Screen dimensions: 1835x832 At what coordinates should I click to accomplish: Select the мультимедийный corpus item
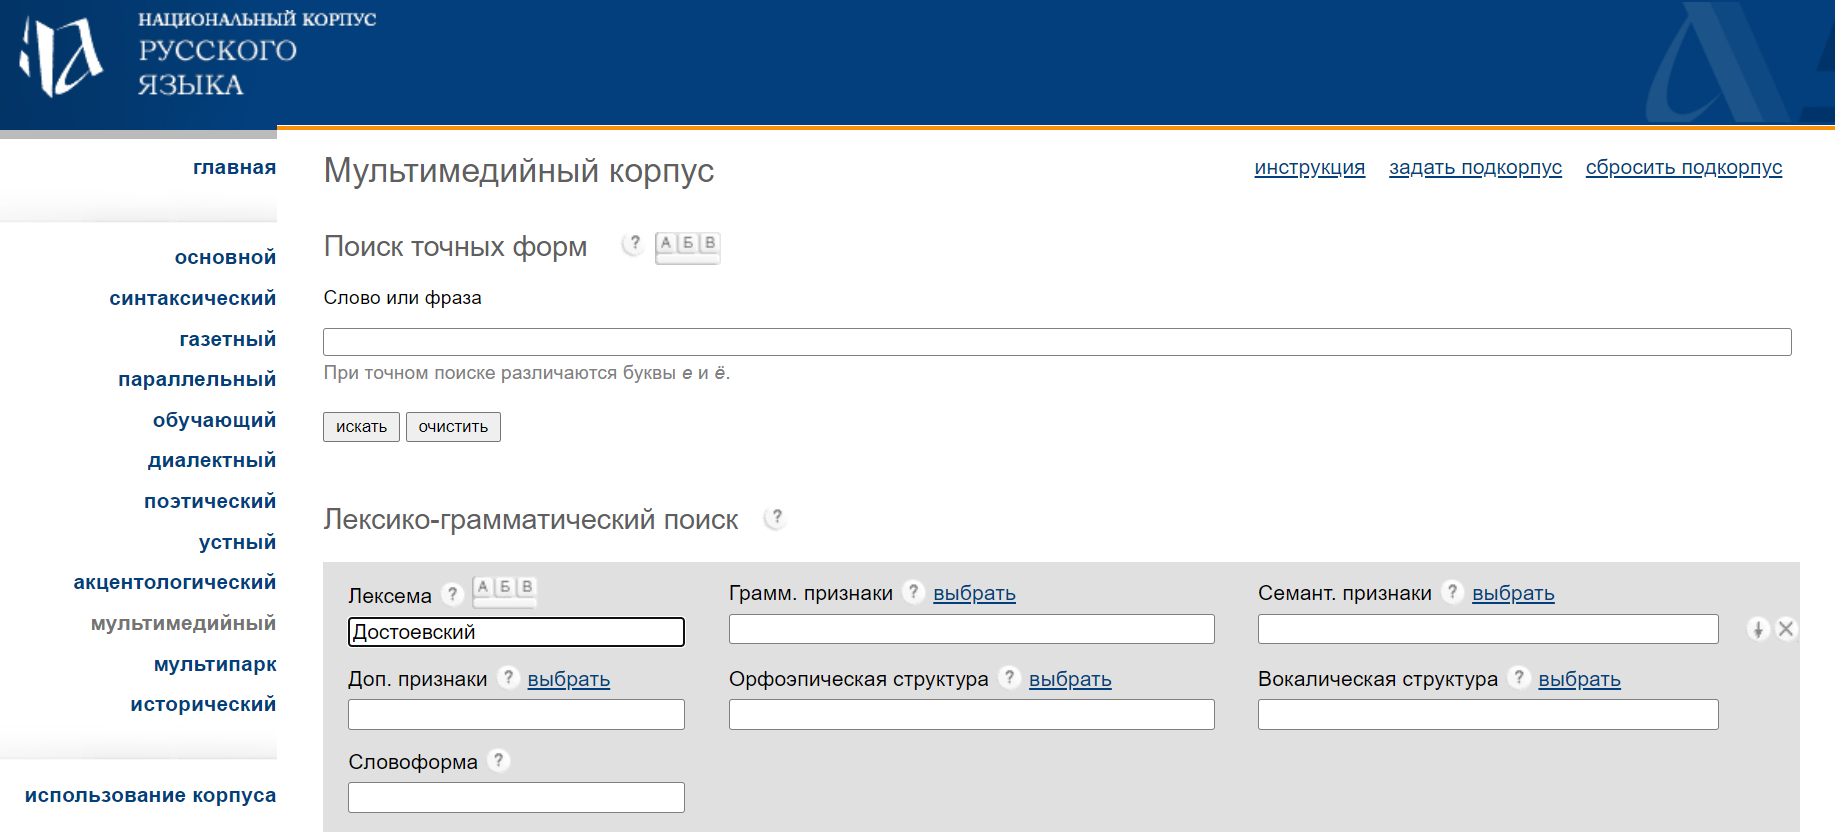183,623
